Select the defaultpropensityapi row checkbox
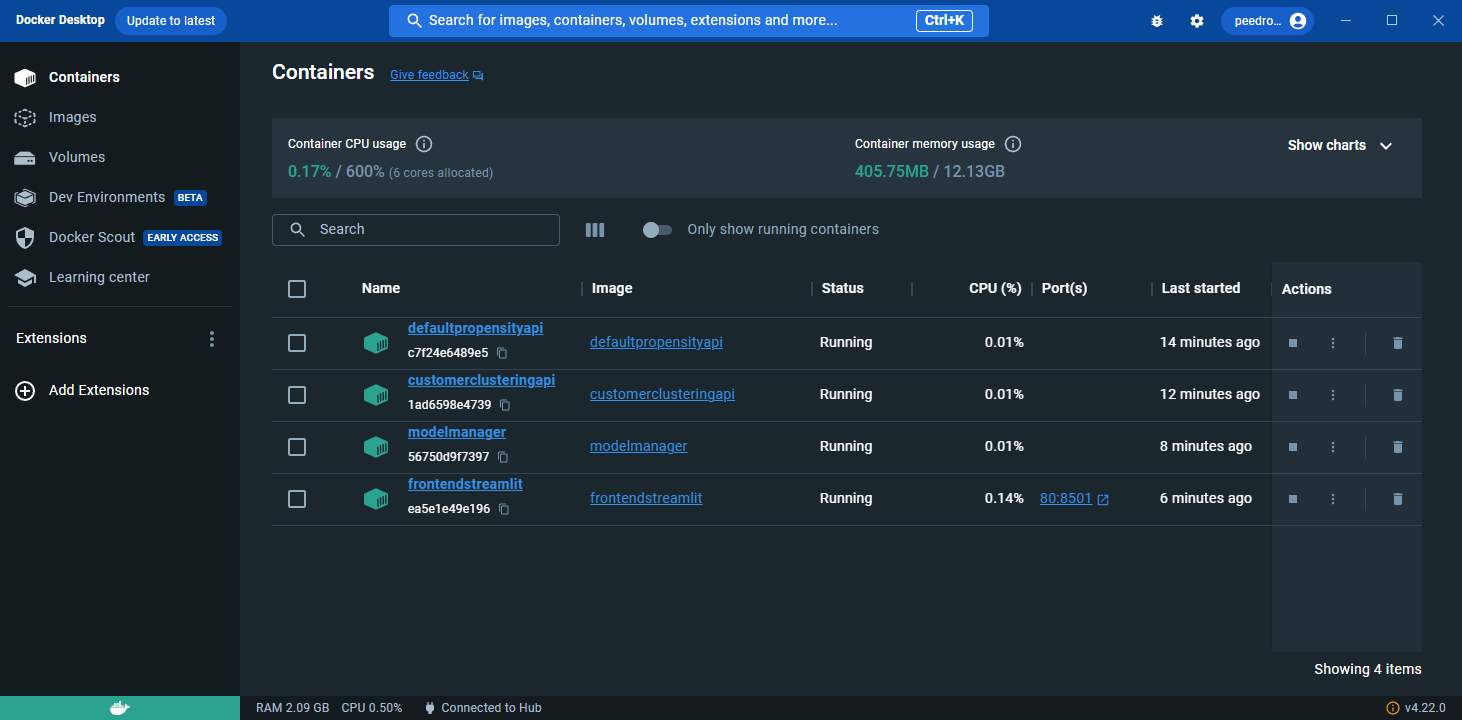This screenshot has width=1462, height=720. 297,343
